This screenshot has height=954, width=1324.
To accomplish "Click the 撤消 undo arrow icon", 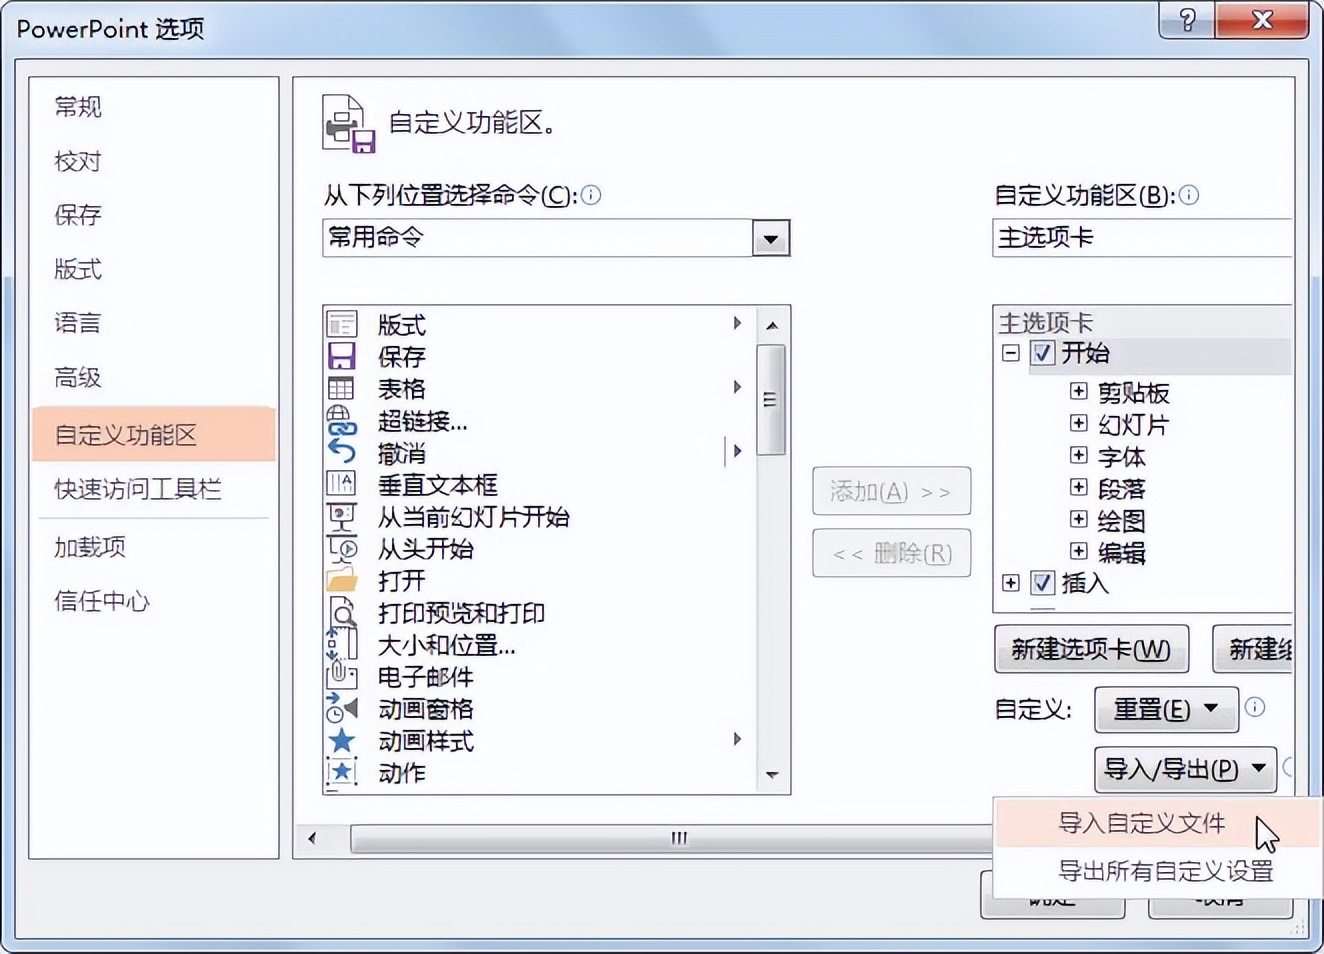I will [x=342, y=453].
